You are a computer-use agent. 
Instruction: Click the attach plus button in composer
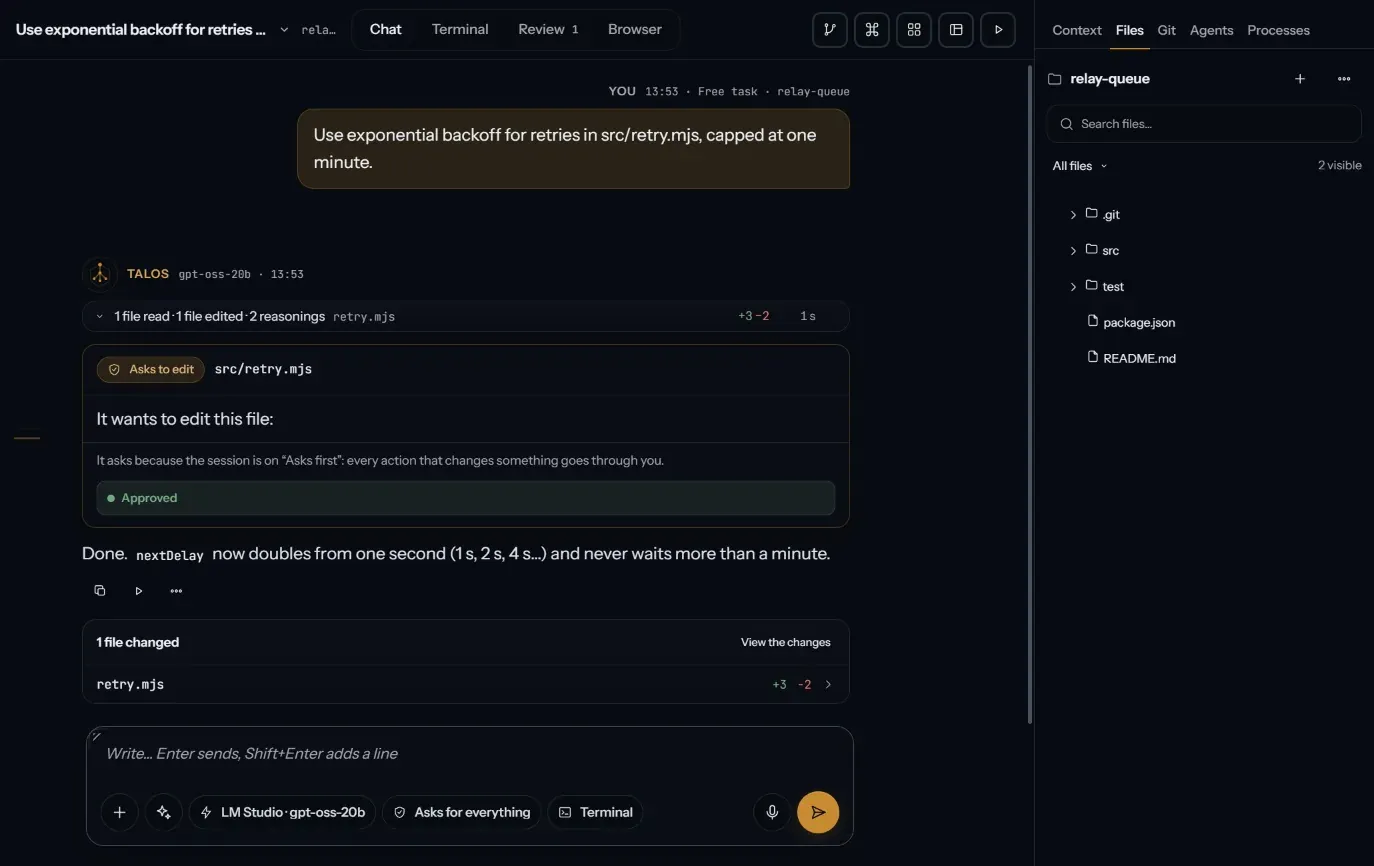(x=119, y=812)
